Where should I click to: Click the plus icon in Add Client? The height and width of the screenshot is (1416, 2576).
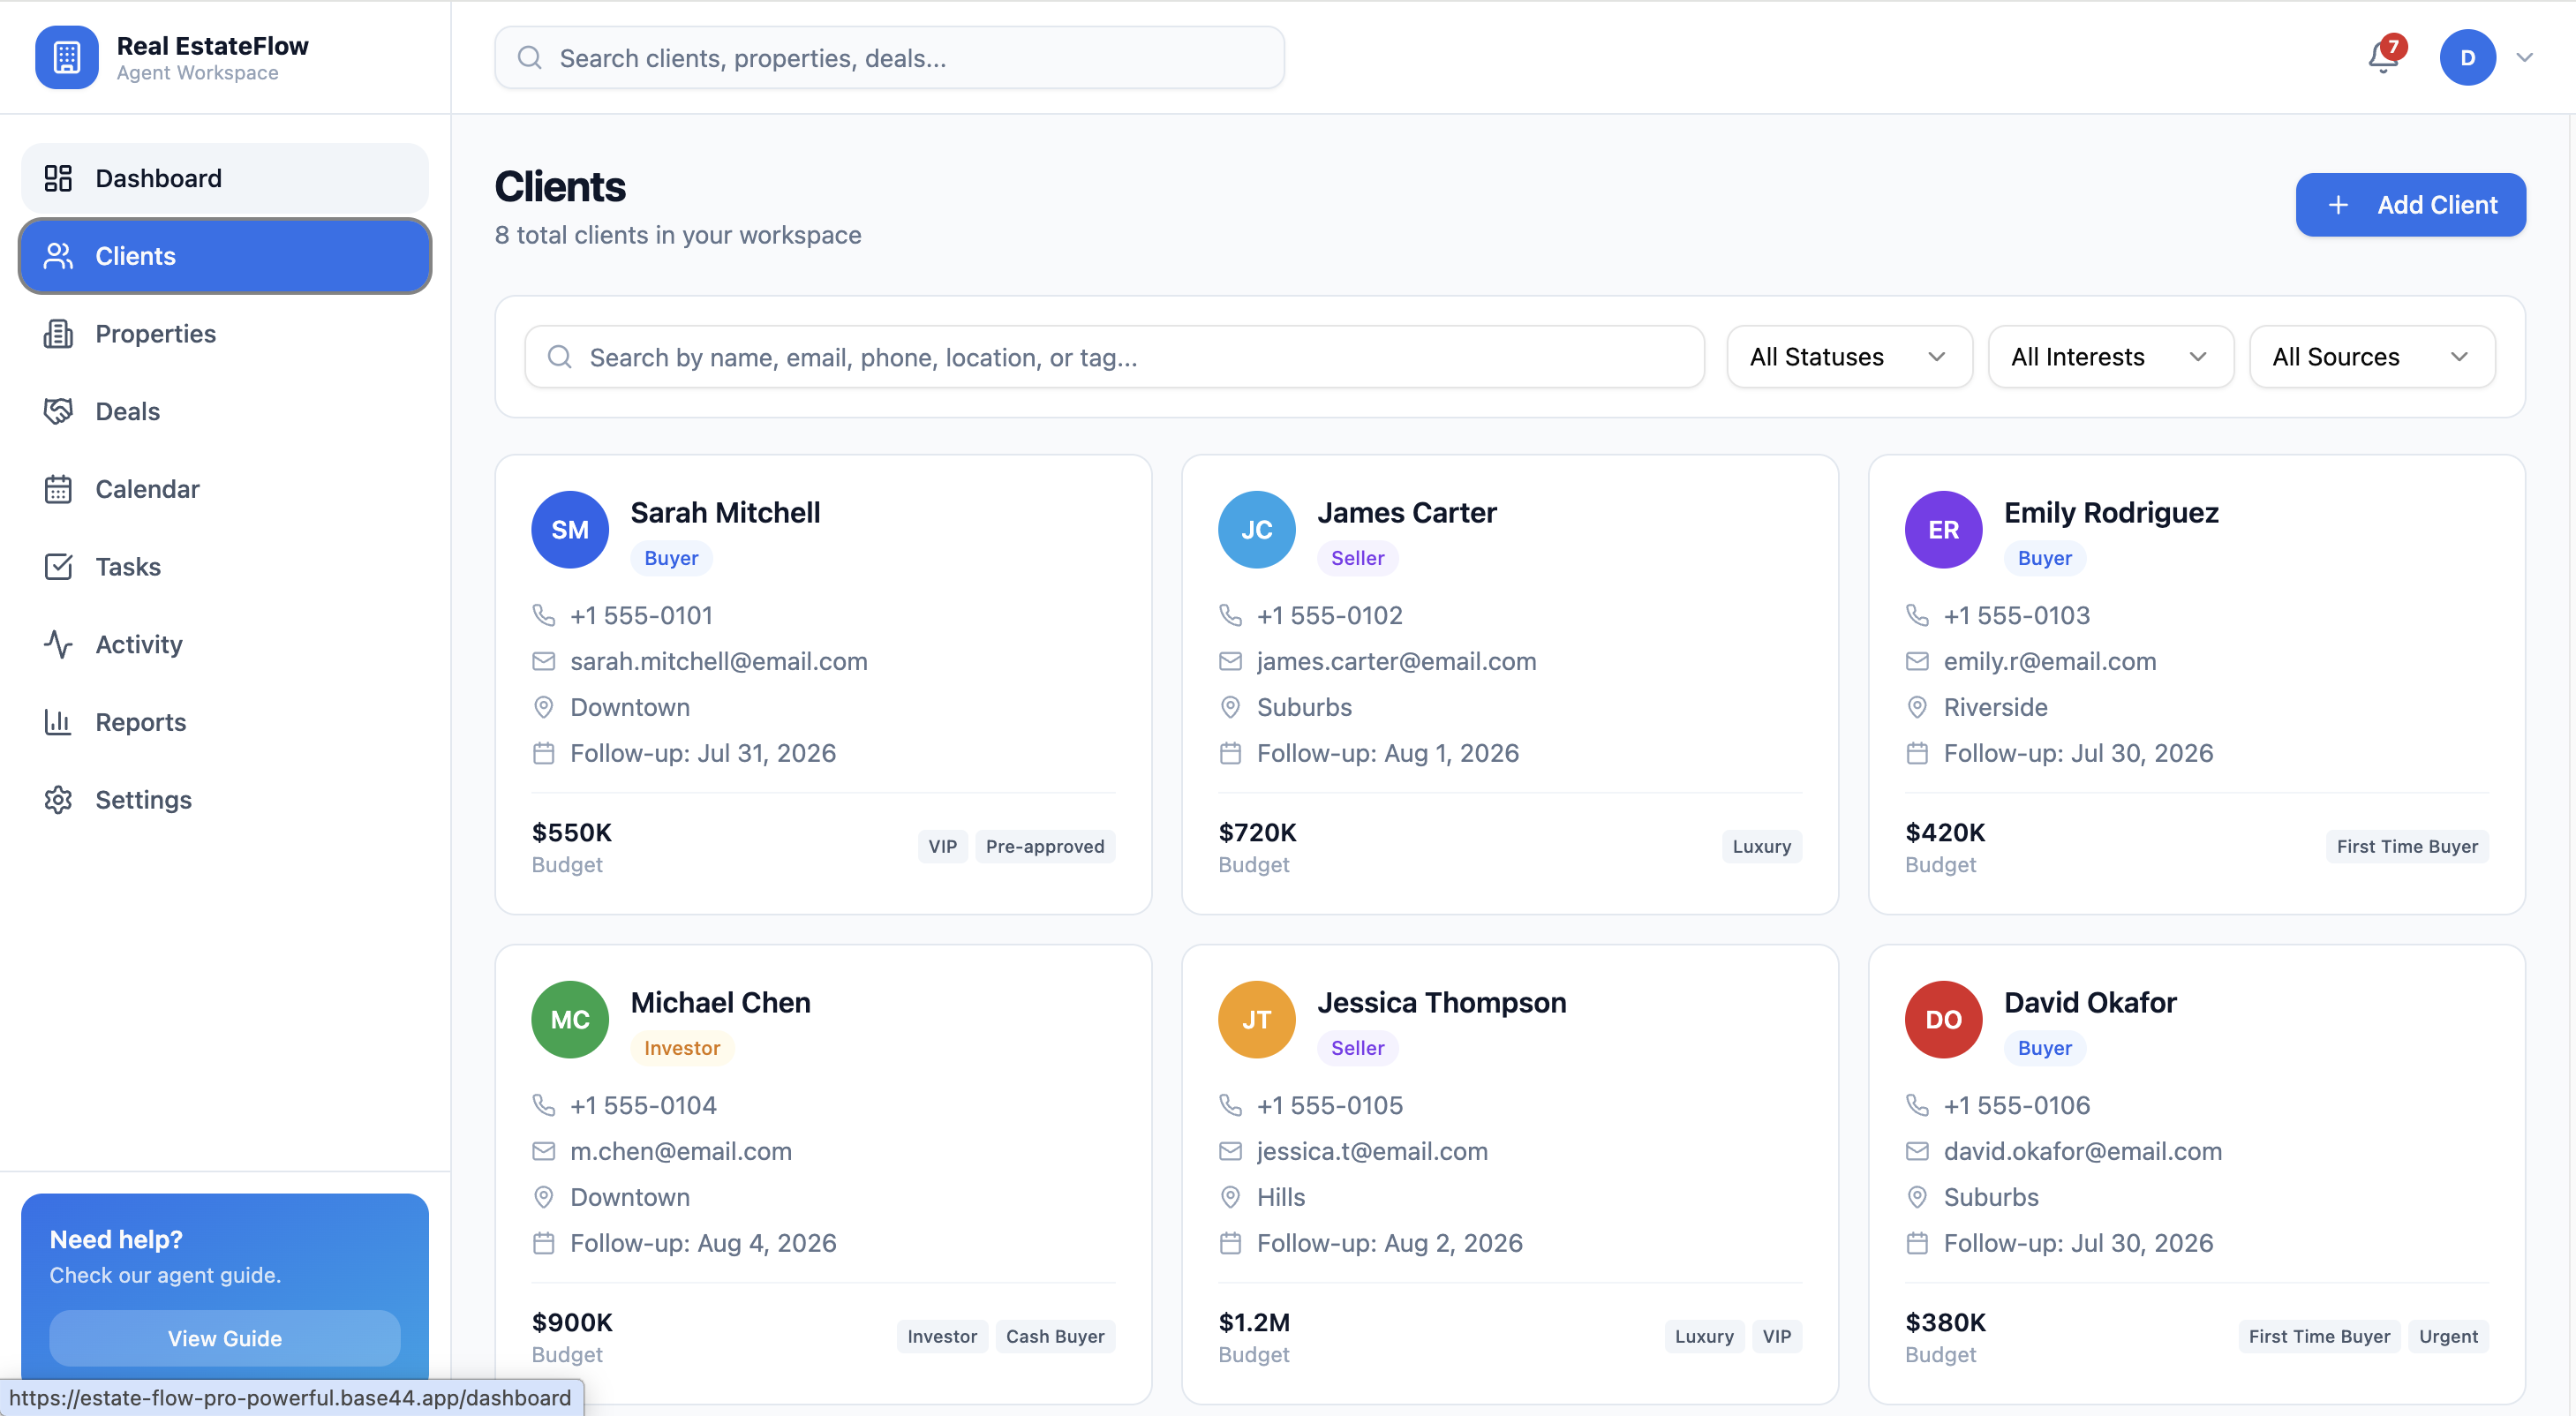(2338, 205)
